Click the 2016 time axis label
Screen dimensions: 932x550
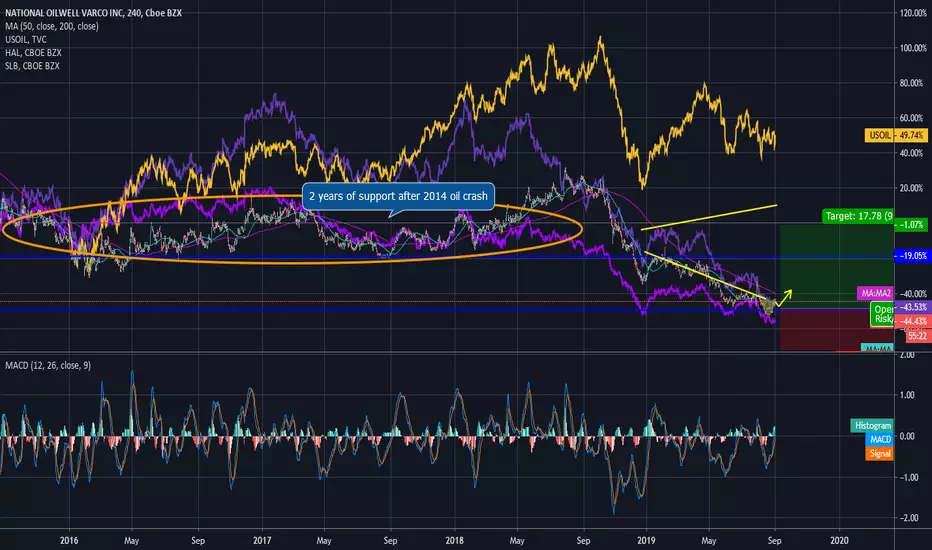(x=69, y=540)
